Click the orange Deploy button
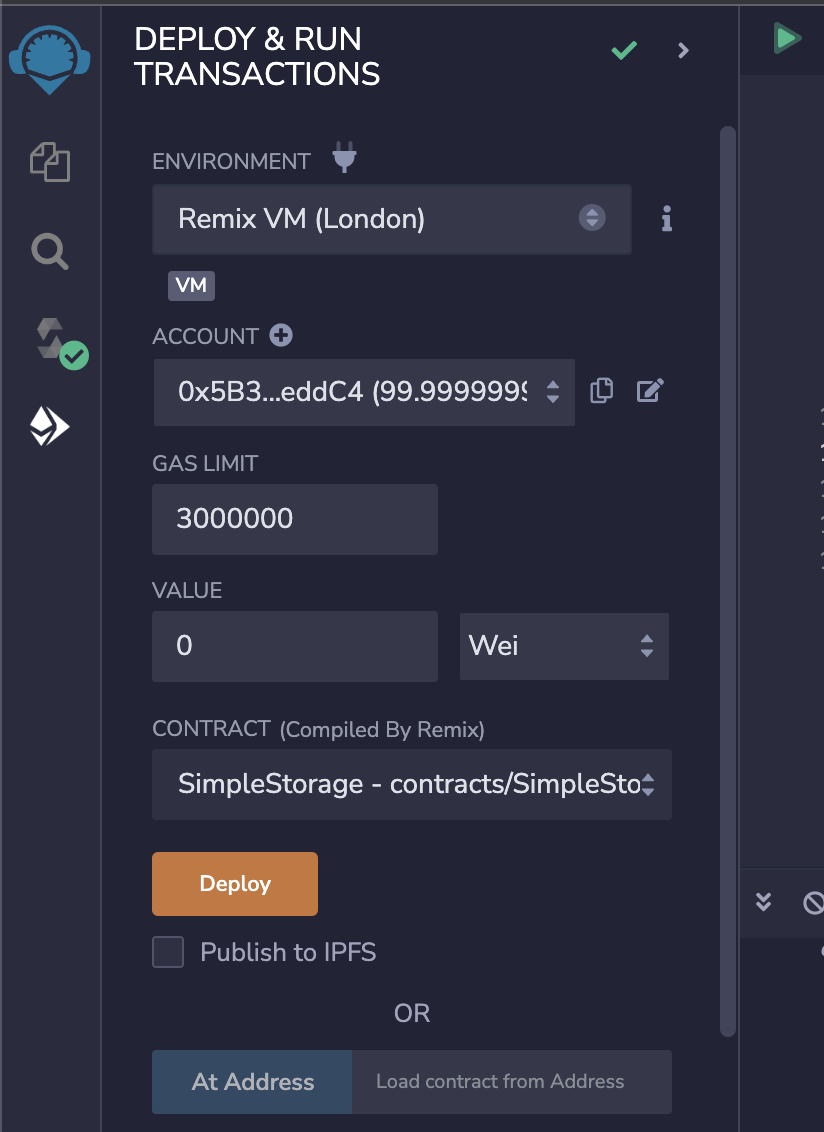 click(x=235, y=884)
